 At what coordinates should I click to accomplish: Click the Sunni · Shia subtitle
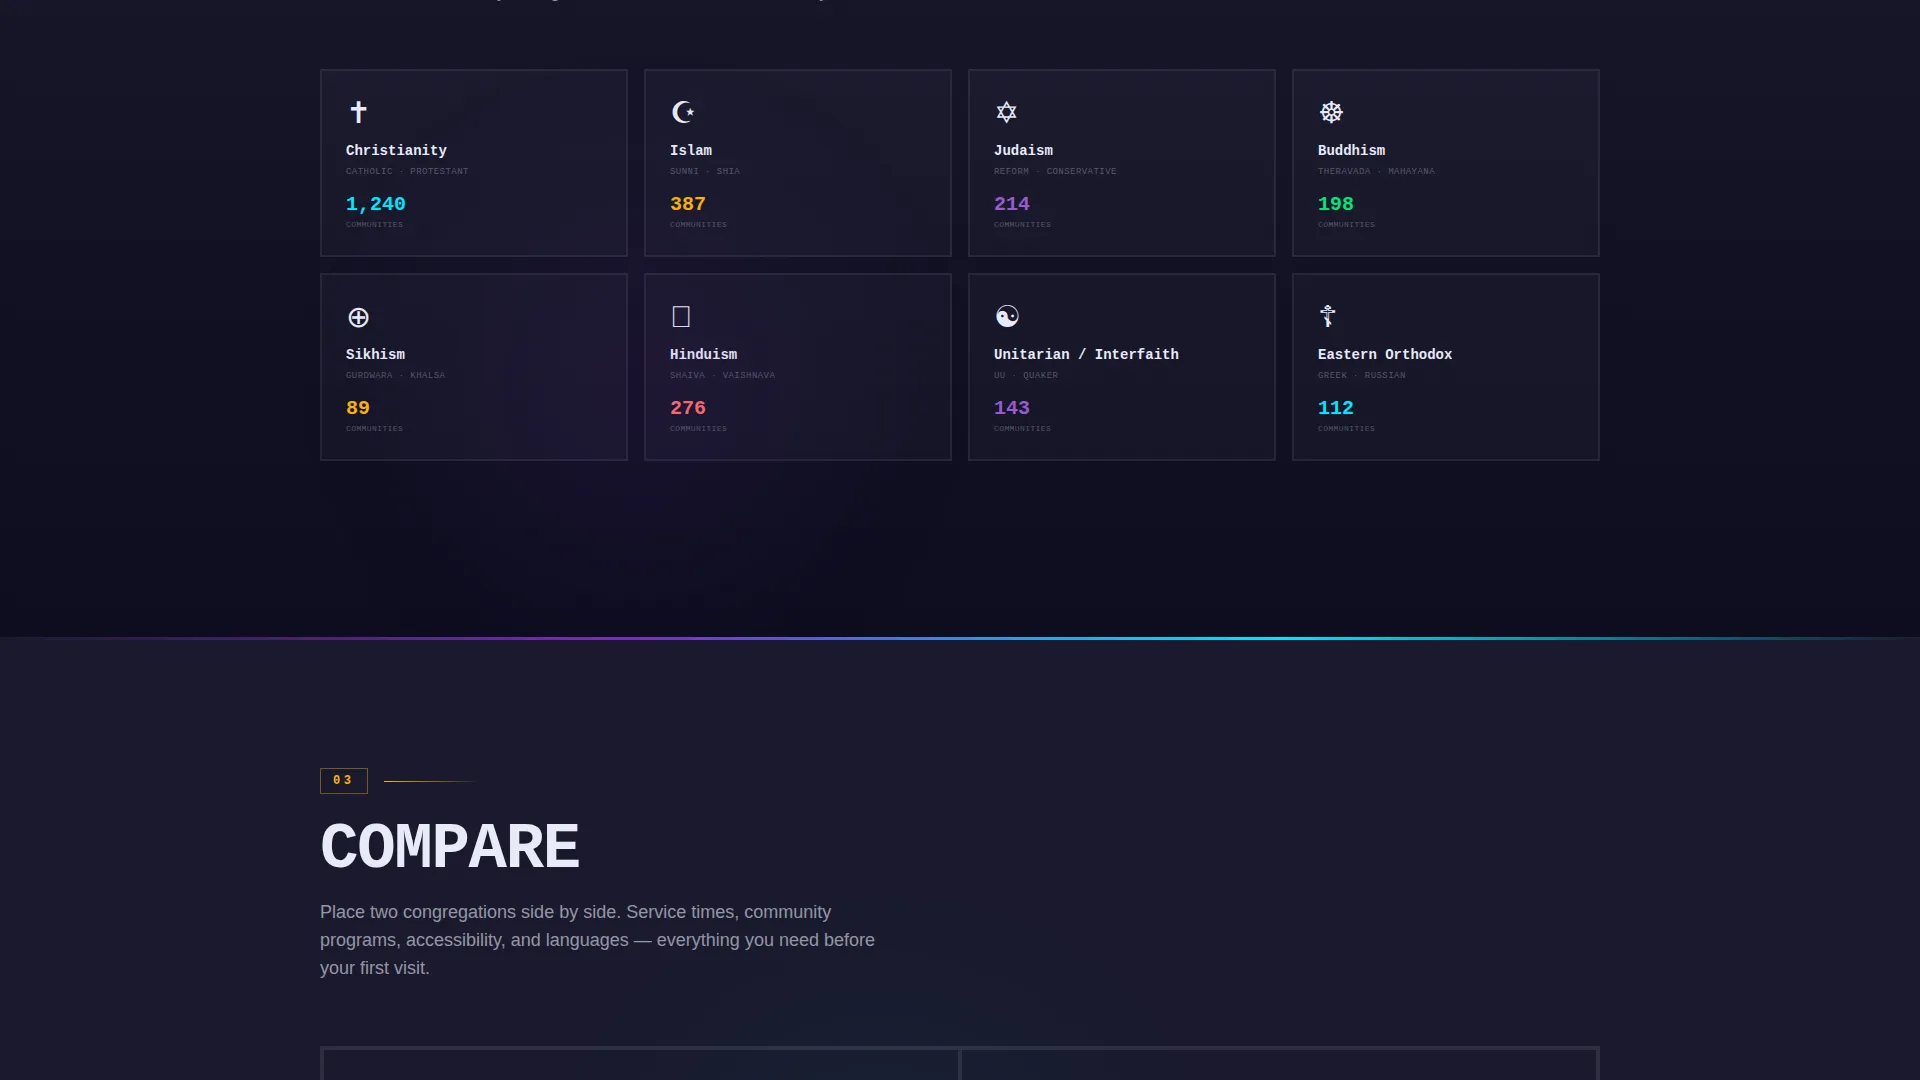tap(705, 172)
